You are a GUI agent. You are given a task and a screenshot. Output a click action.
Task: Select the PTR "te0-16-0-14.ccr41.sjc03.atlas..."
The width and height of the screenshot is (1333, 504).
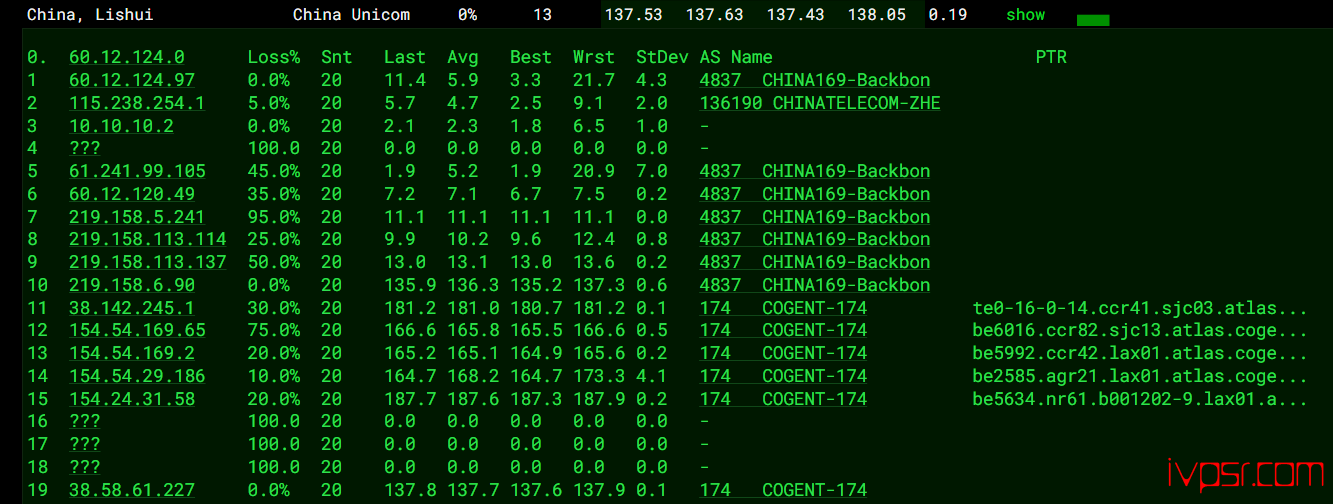[x=1140, y=308]
